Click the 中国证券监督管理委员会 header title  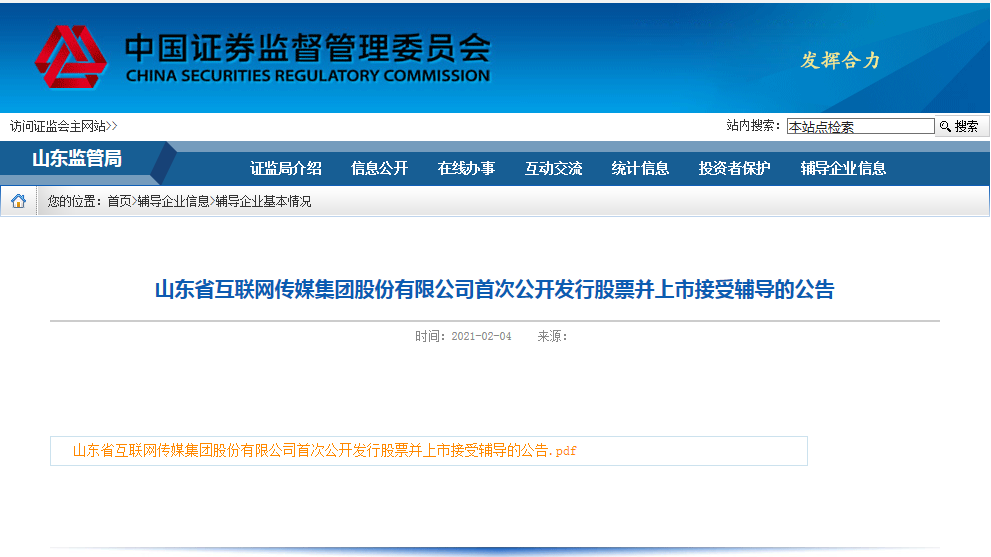pyautogui.click(x=307, y=47)
